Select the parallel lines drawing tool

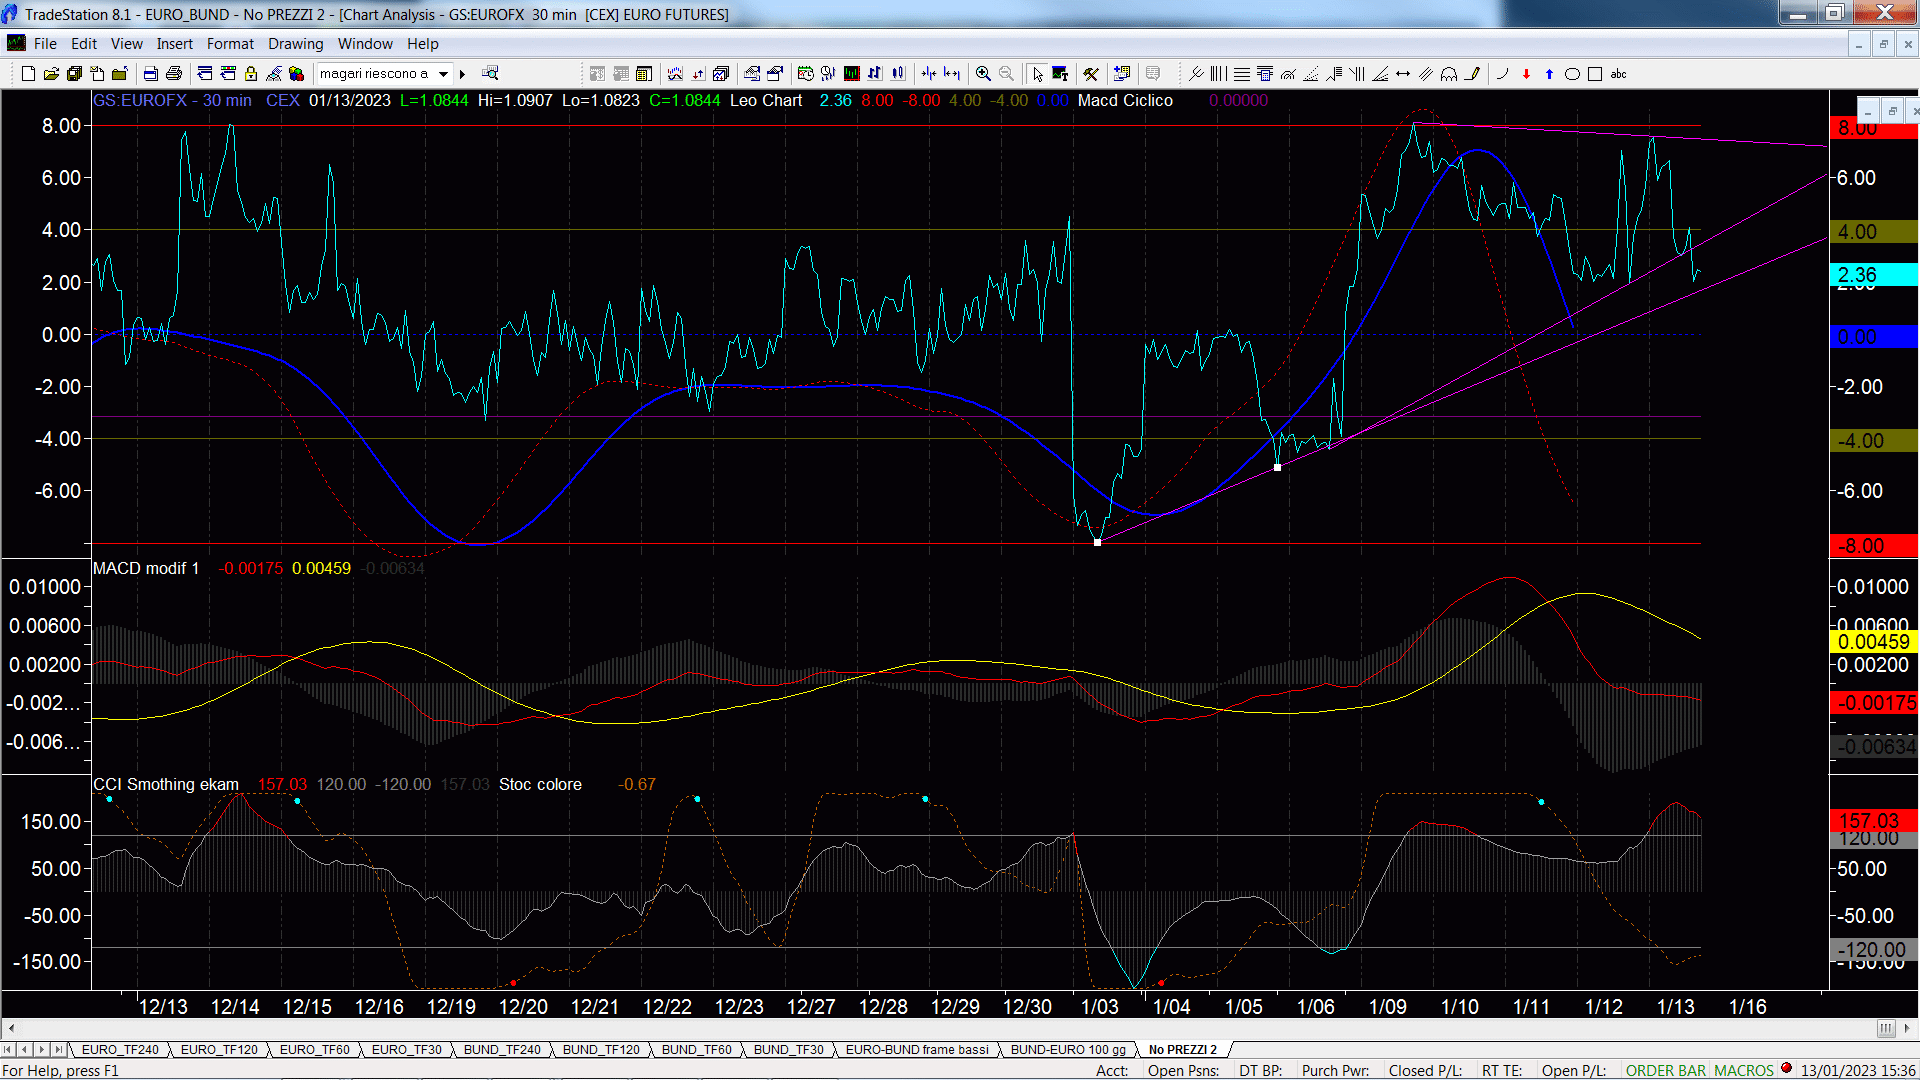click(x=1426, y=74)
